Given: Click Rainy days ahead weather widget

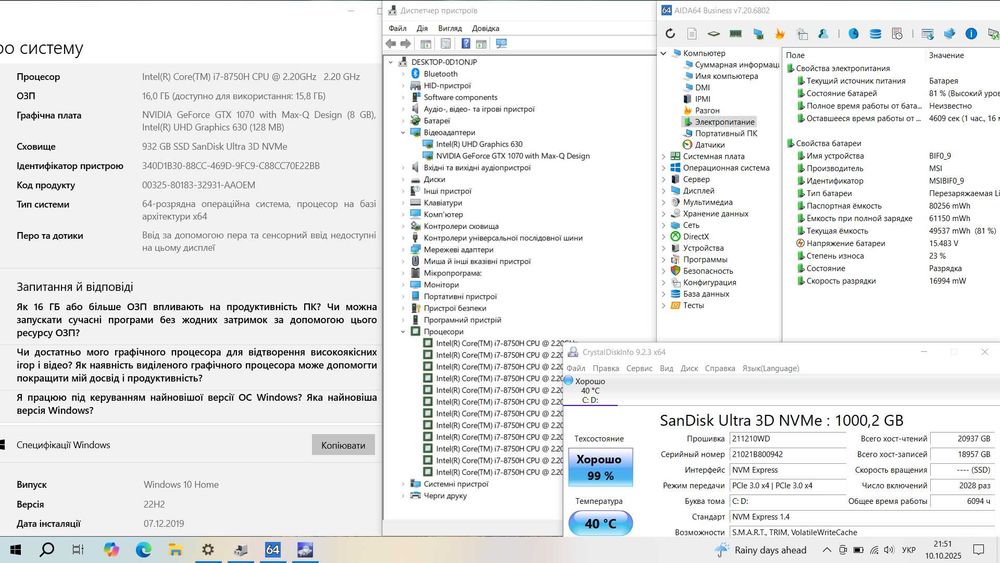Looking at the screenshot, I should pyautogui.click(x=761, y=550).
